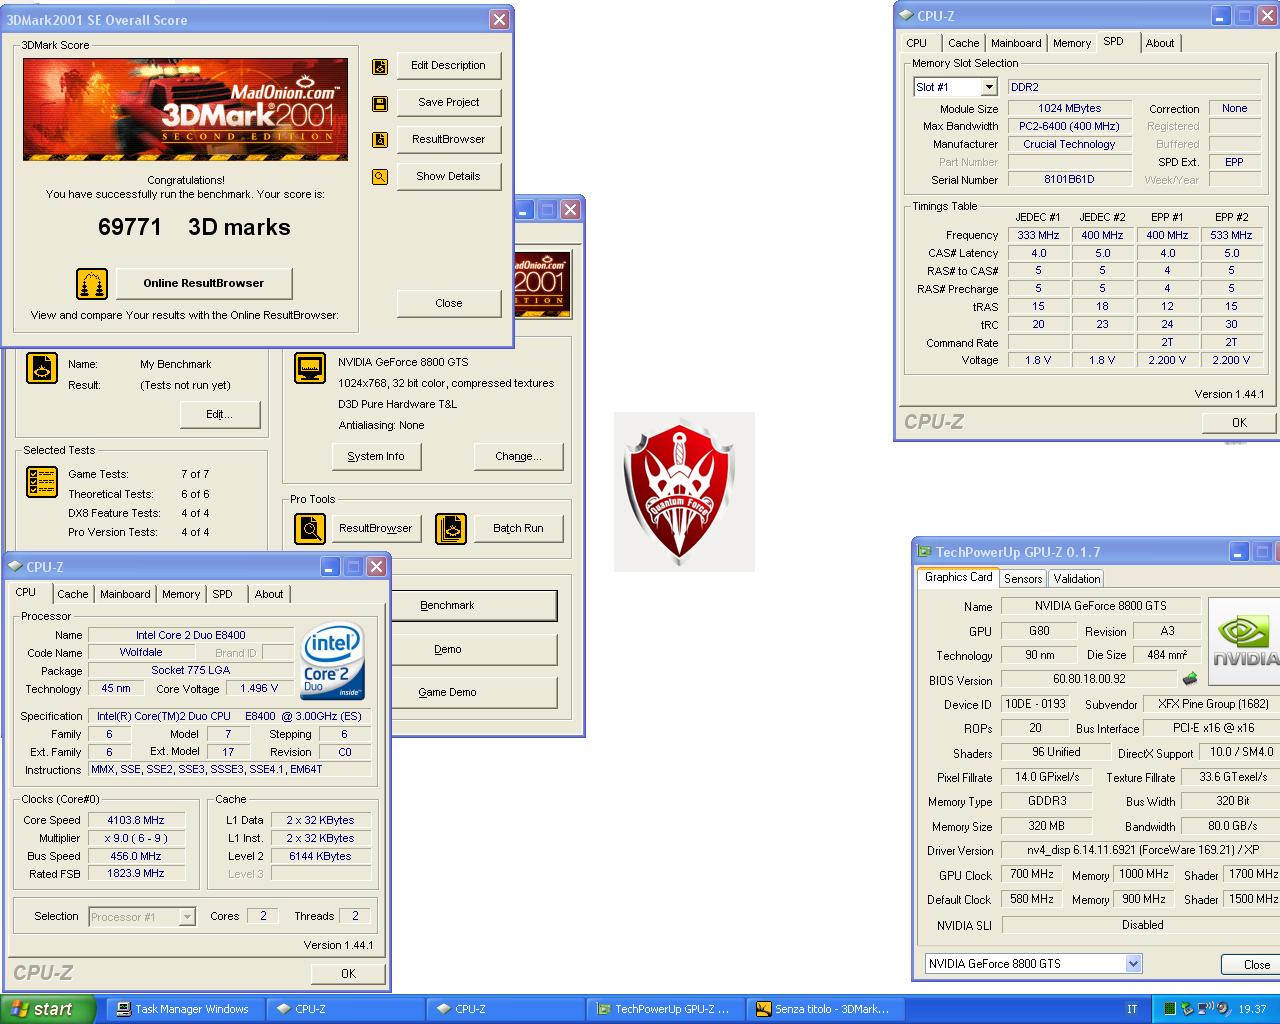The height and width of the screenshot is (1024, 1280).
Task: Click the GPU-Z title bar icon
Action: (x=924, y=552)
